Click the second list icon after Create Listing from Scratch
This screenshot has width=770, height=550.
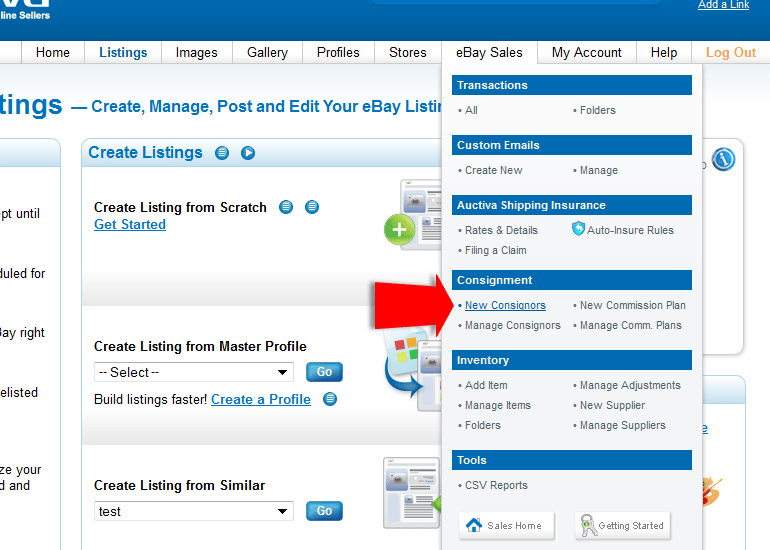312,207
